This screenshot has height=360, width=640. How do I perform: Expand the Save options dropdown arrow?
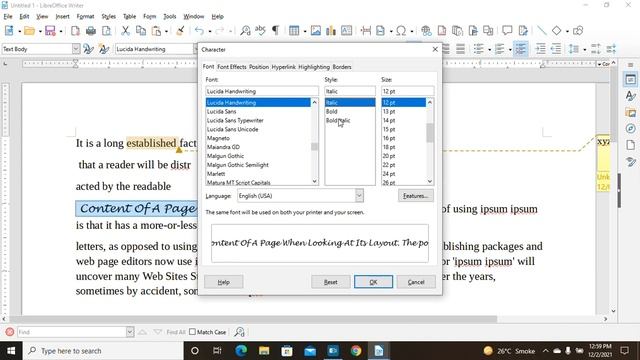tap(60, 31)
